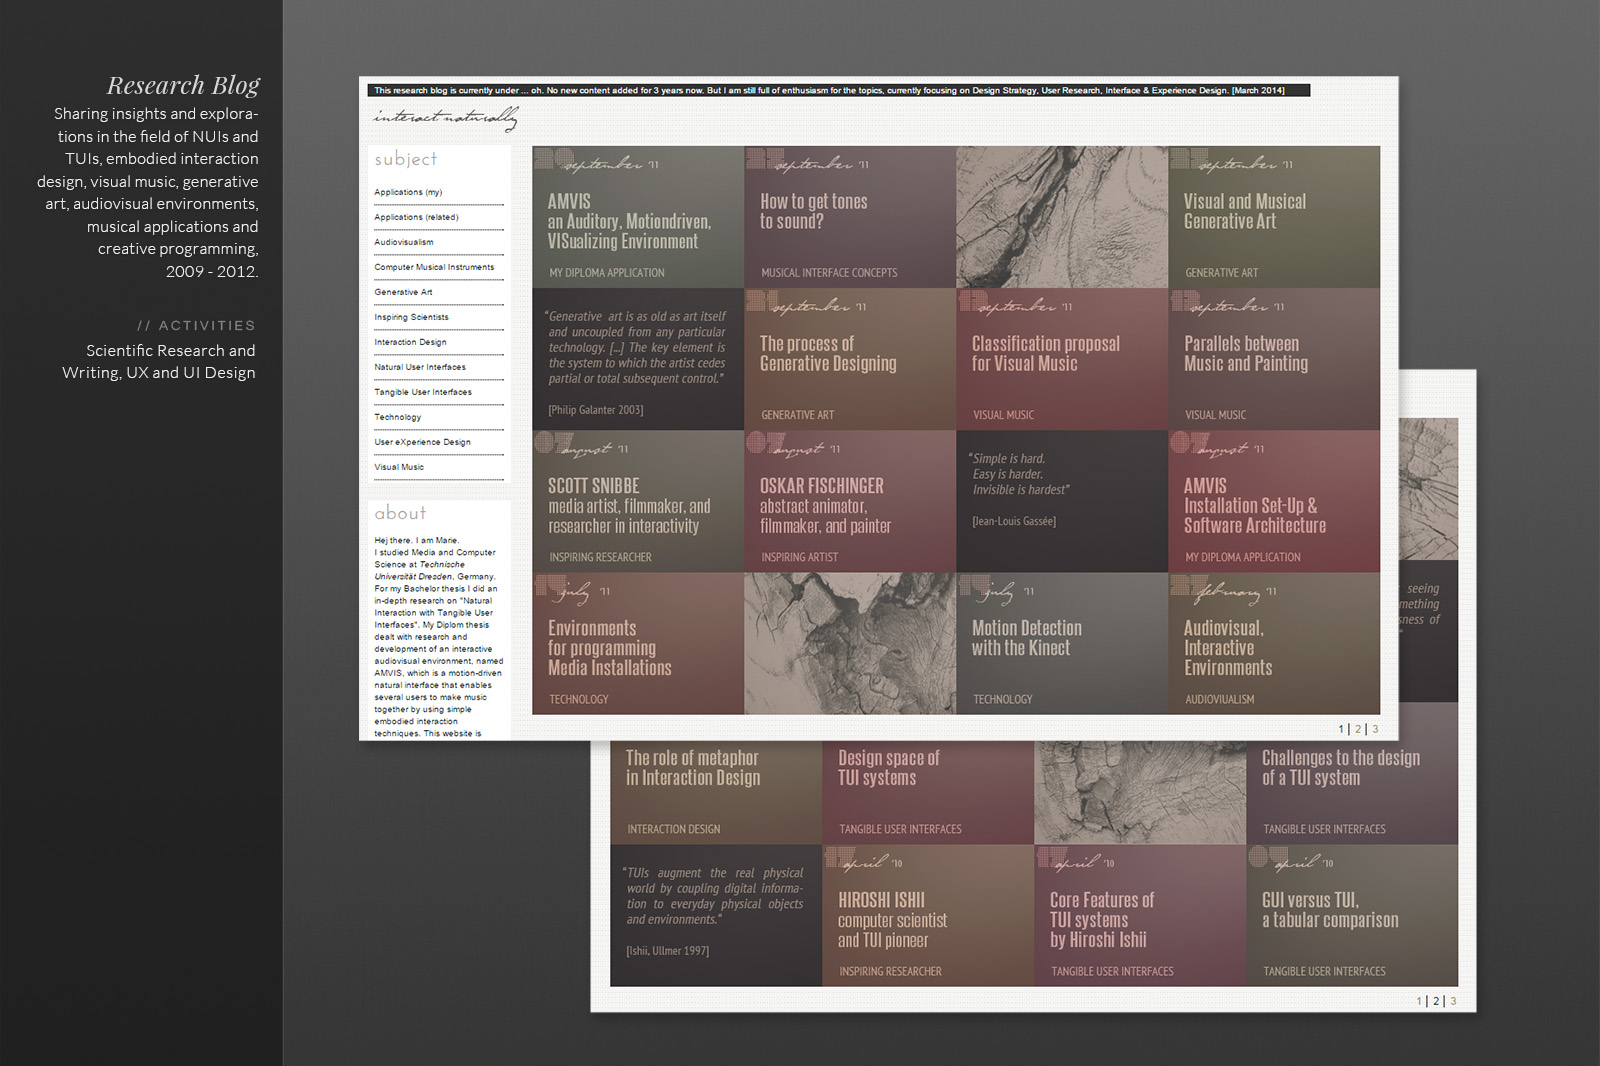This screenshot has height=1066, width=1600.
Task: Click the 'Research Blog' heading in left panel
Action: click(183, 85)
